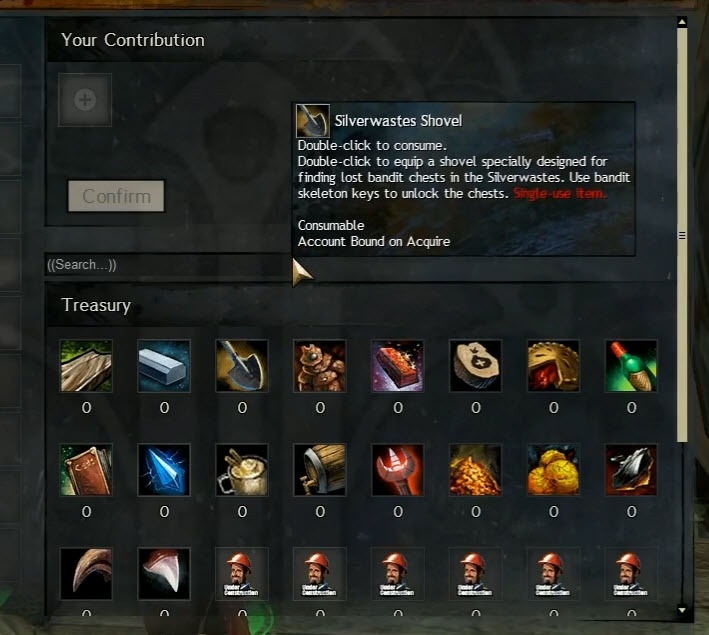Select the pie slice treasury item
Image resolution: width=709 pixels, height=635 pixels.
(553, 365)
